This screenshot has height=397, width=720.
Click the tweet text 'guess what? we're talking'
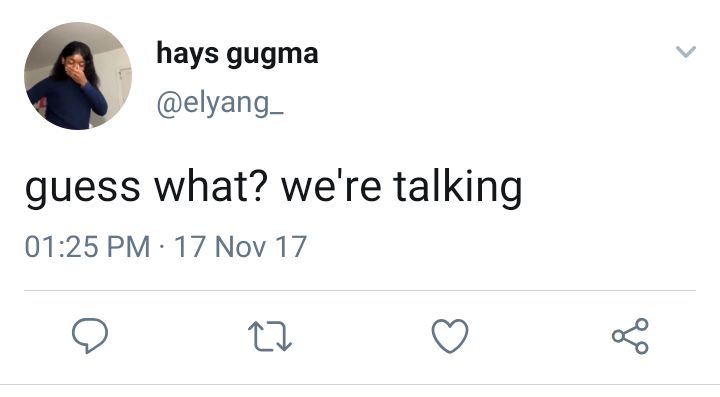click(274, 187)
